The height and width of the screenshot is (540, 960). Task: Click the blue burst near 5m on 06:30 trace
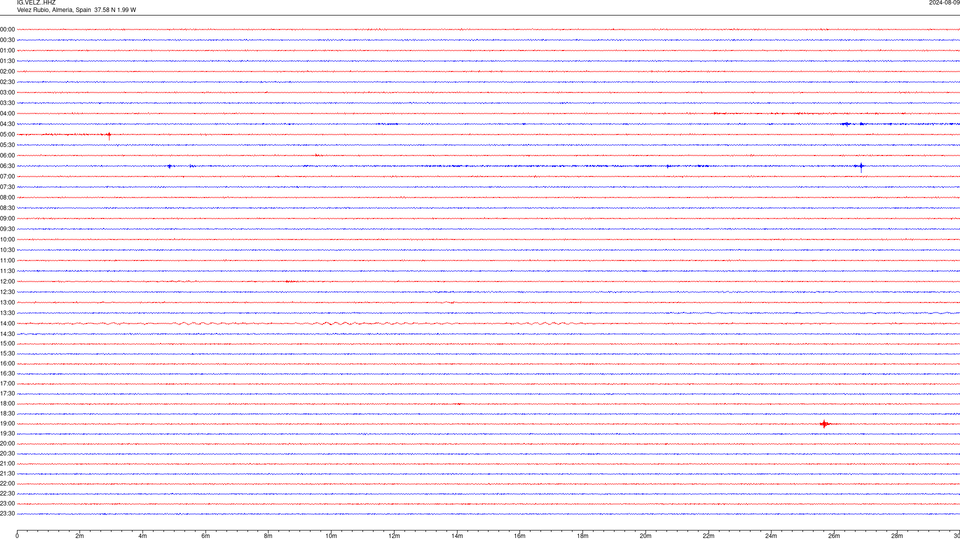pos(170,166)
